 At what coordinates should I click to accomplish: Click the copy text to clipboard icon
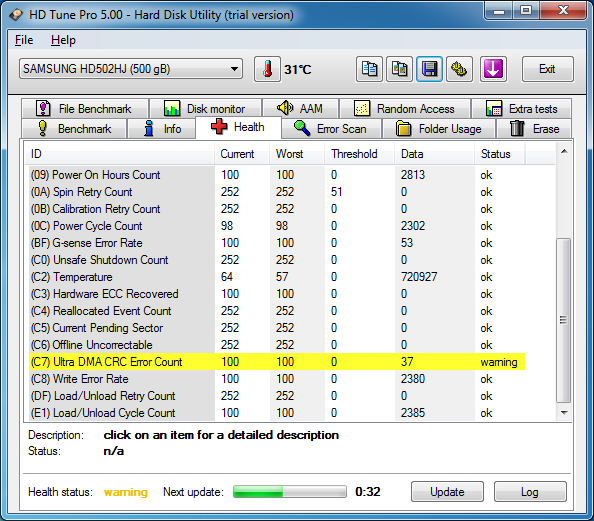click(x=369, y=69)
